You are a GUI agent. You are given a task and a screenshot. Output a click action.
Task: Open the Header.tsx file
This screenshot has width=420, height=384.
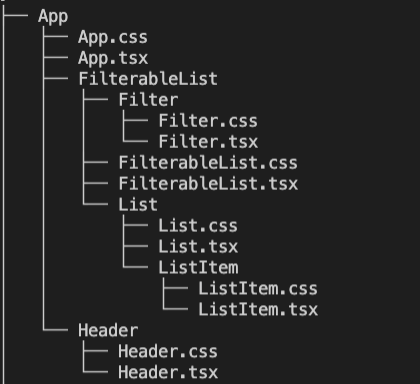(168, 373)
